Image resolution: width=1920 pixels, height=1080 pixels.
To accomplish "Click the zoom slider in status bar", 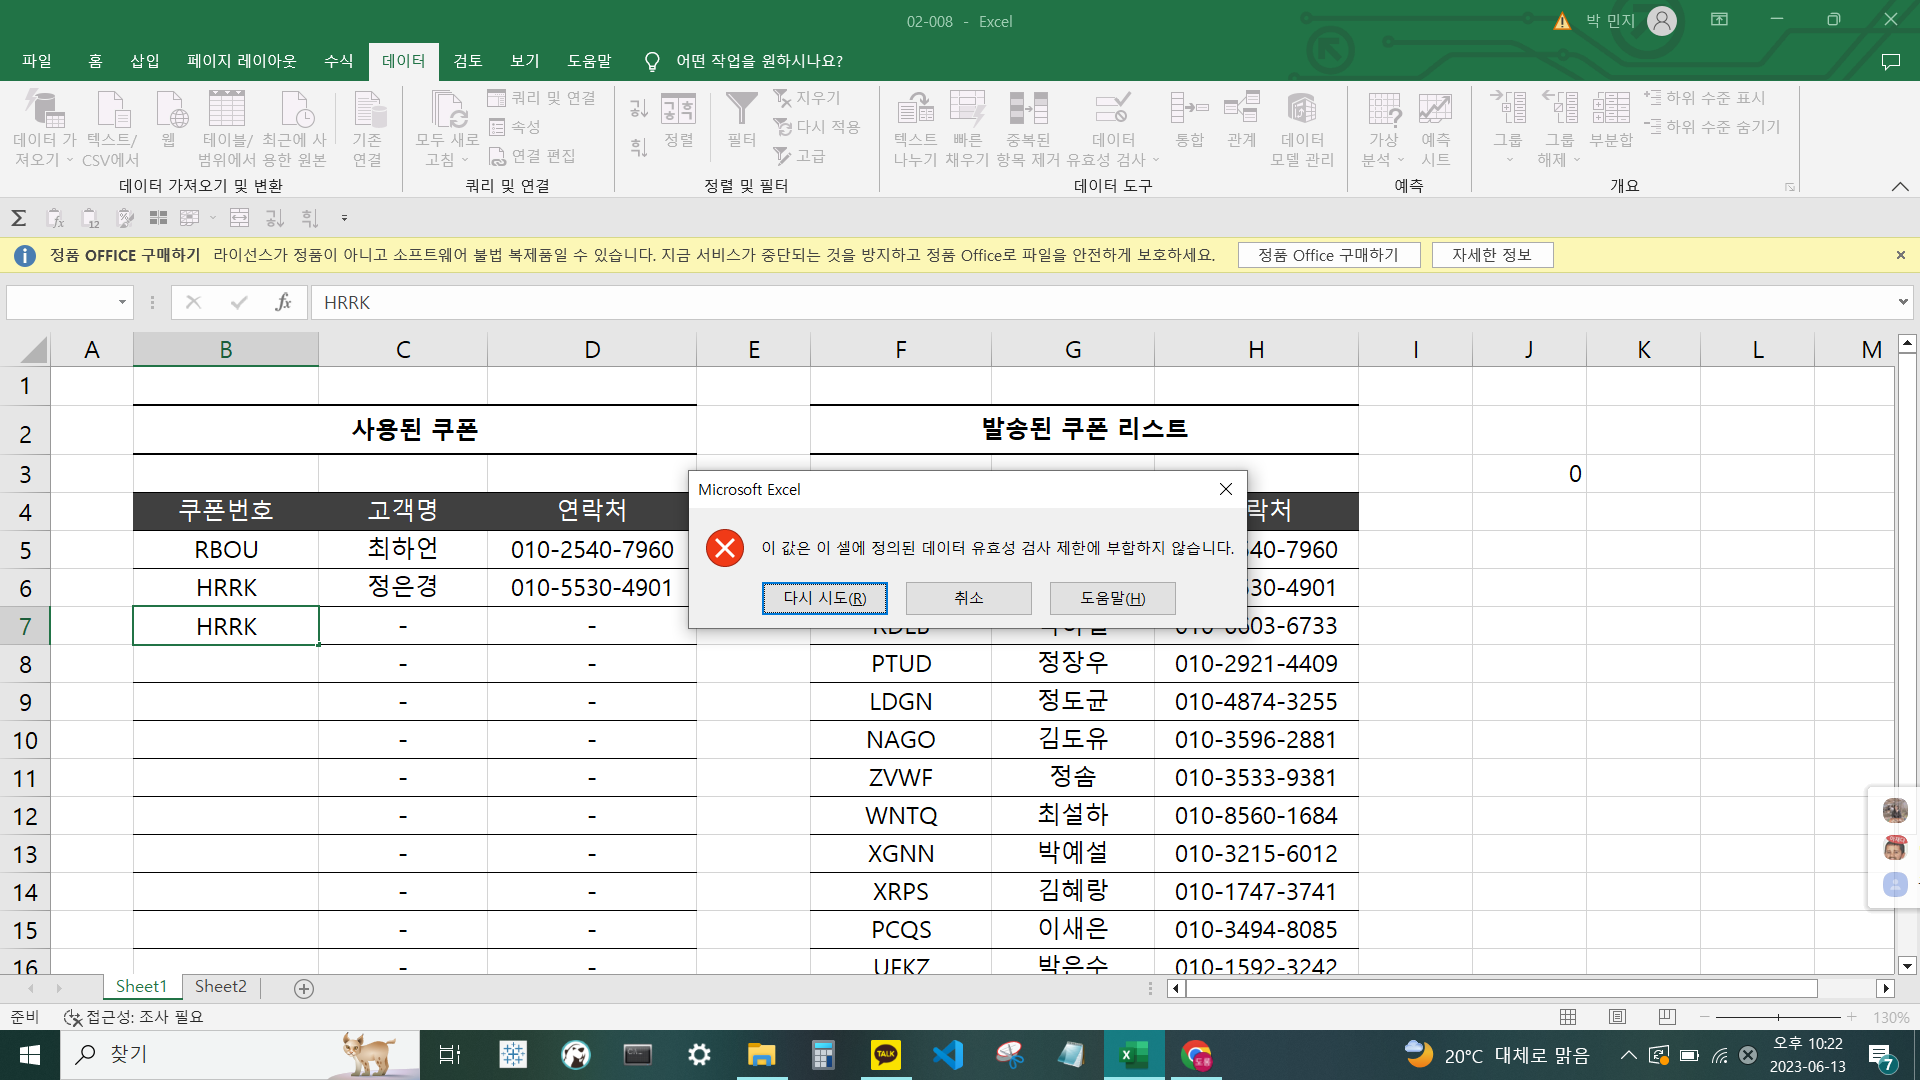I will pyautogui.click(x=1778, y=1017).
